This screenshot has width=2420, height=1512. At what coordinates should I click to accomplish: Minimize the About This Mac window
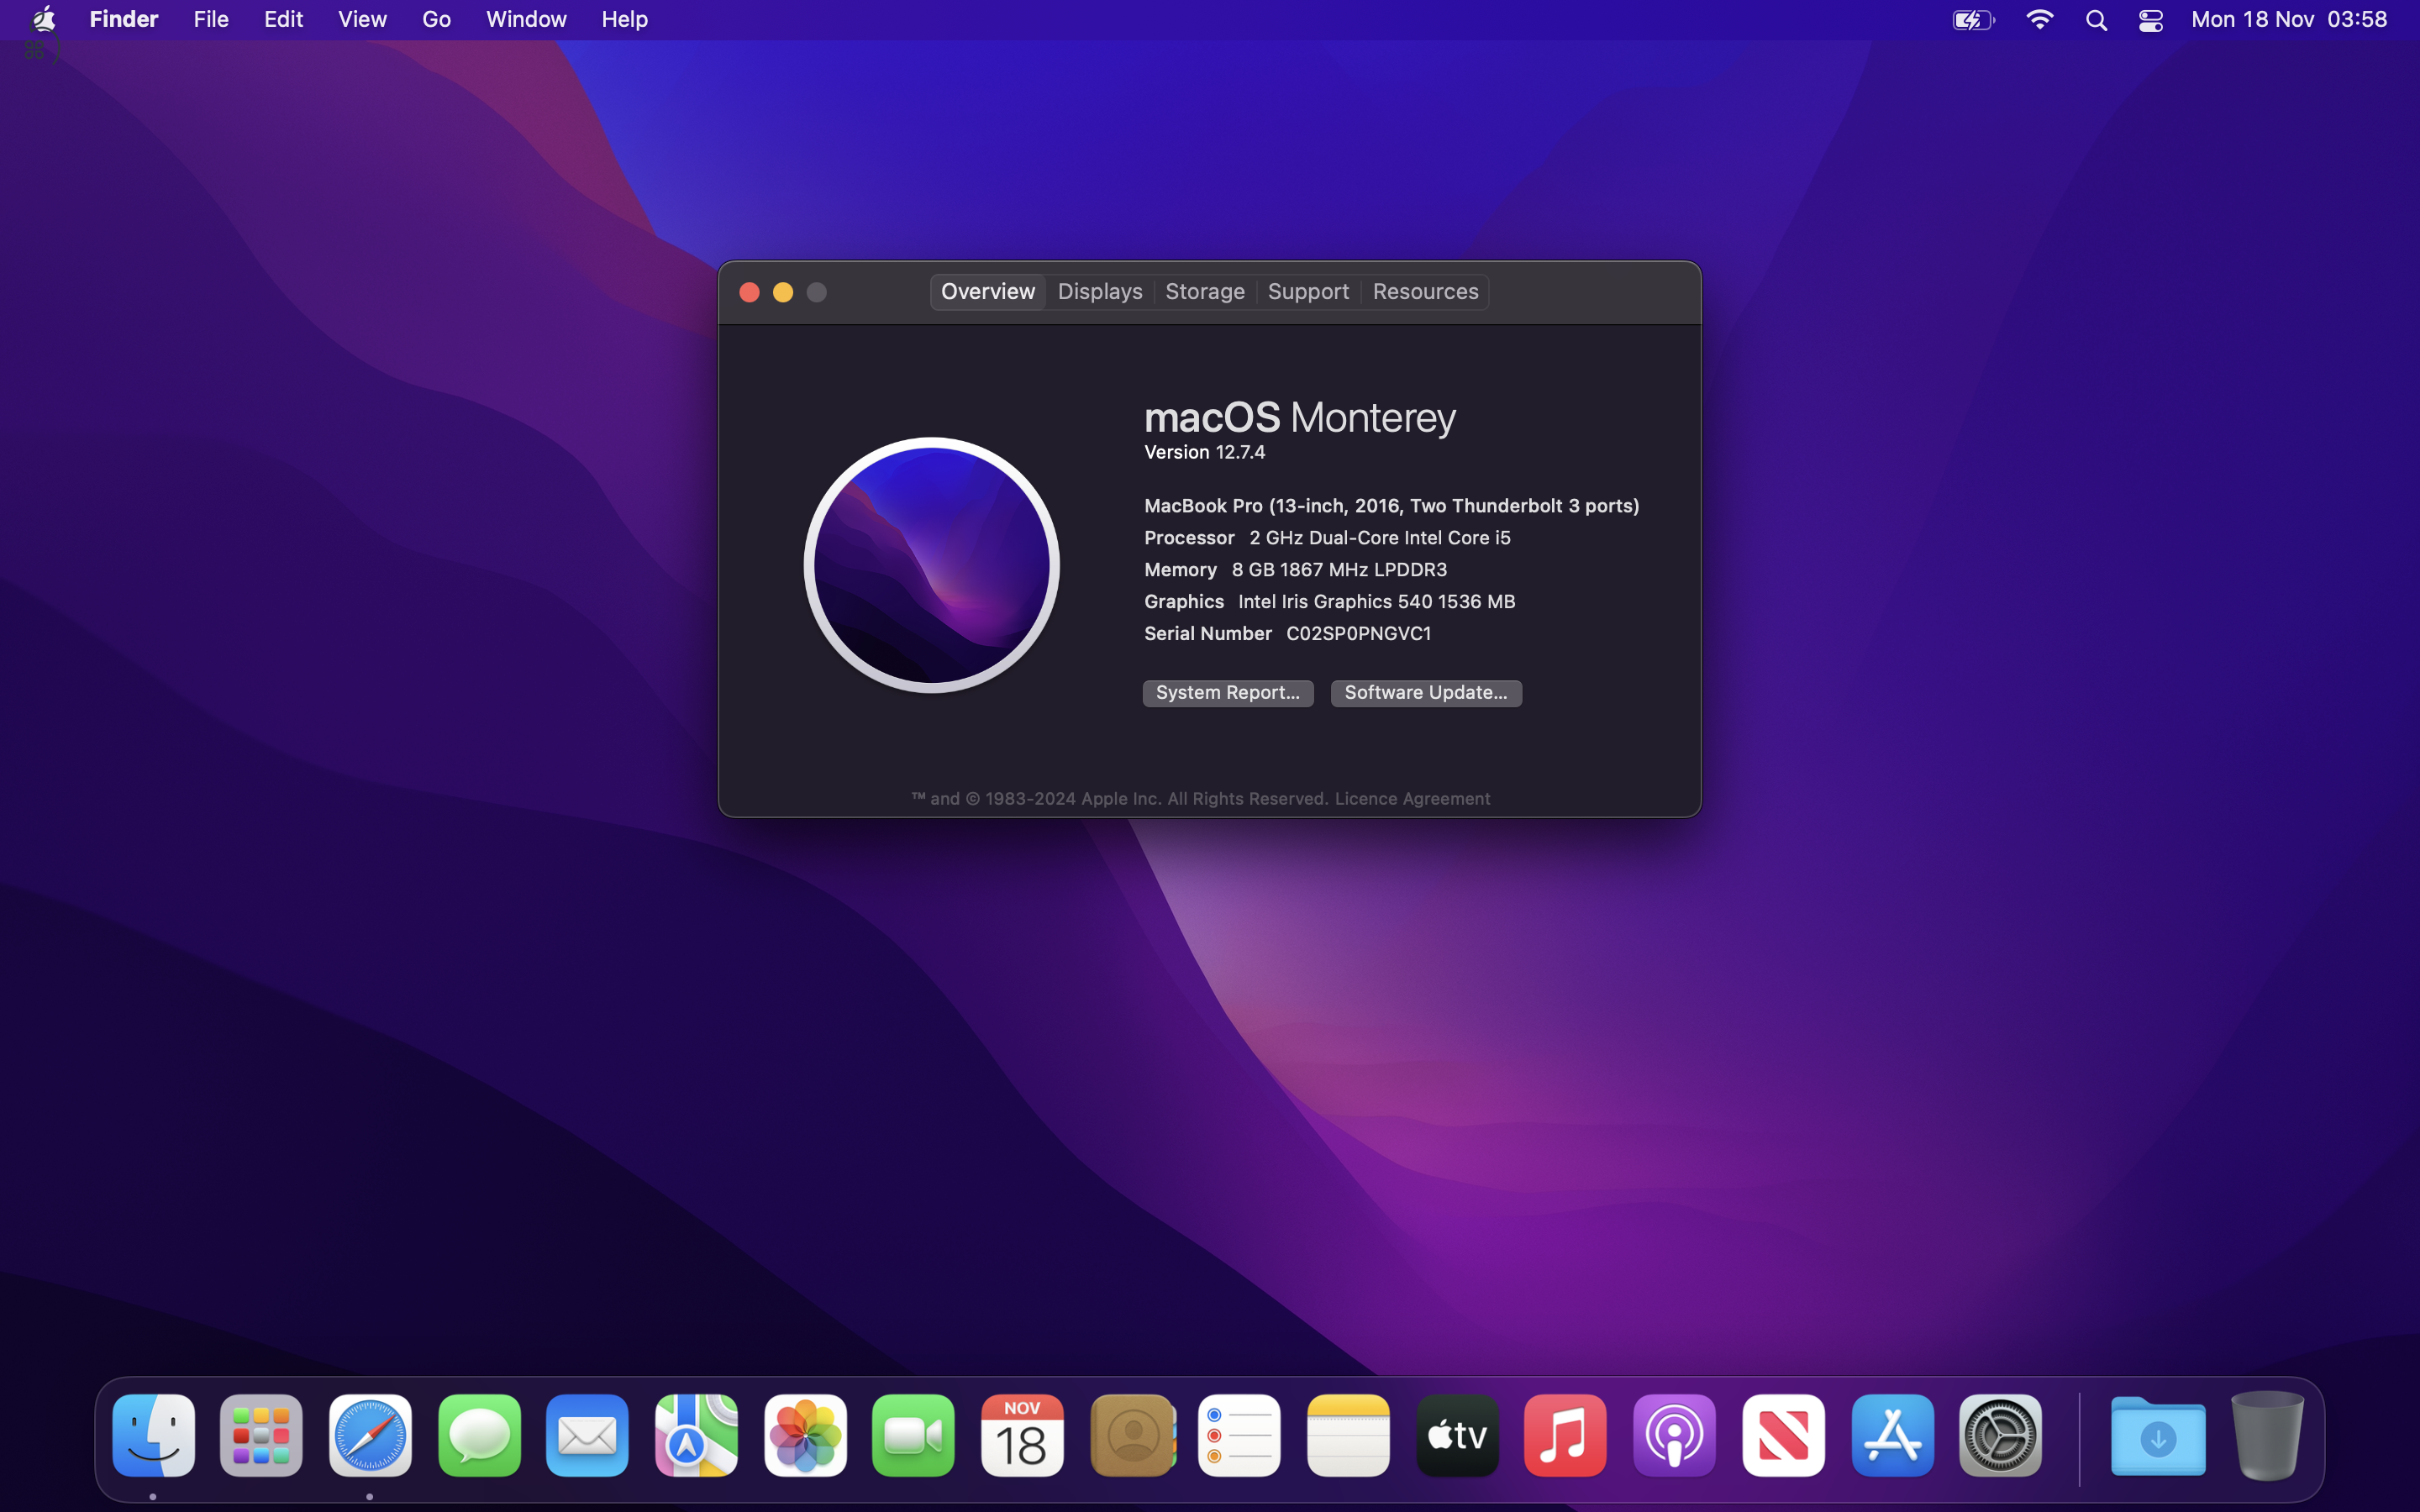(783, 292)
